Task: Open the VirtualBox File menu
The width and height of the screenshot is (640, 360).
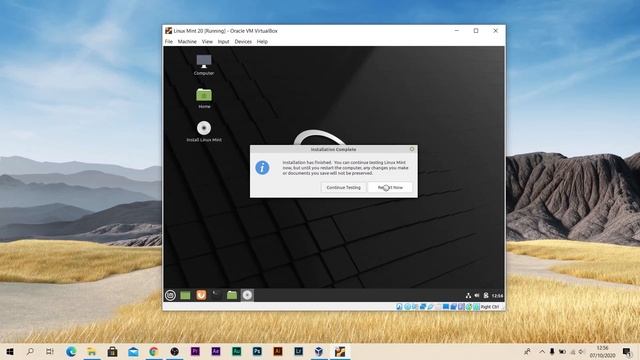Action: (169, 42)
